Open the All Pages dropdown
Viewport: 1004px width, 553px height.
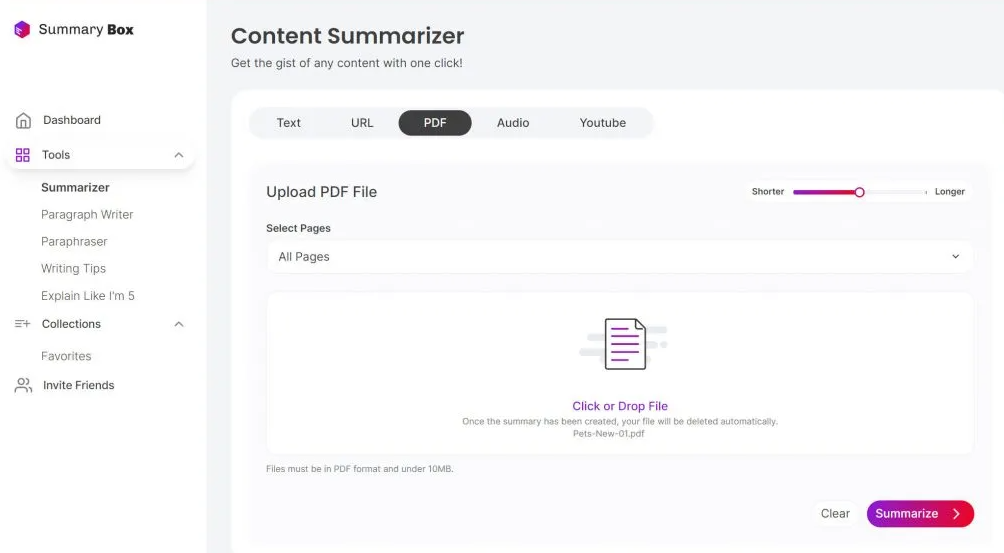tap(620, 257)
